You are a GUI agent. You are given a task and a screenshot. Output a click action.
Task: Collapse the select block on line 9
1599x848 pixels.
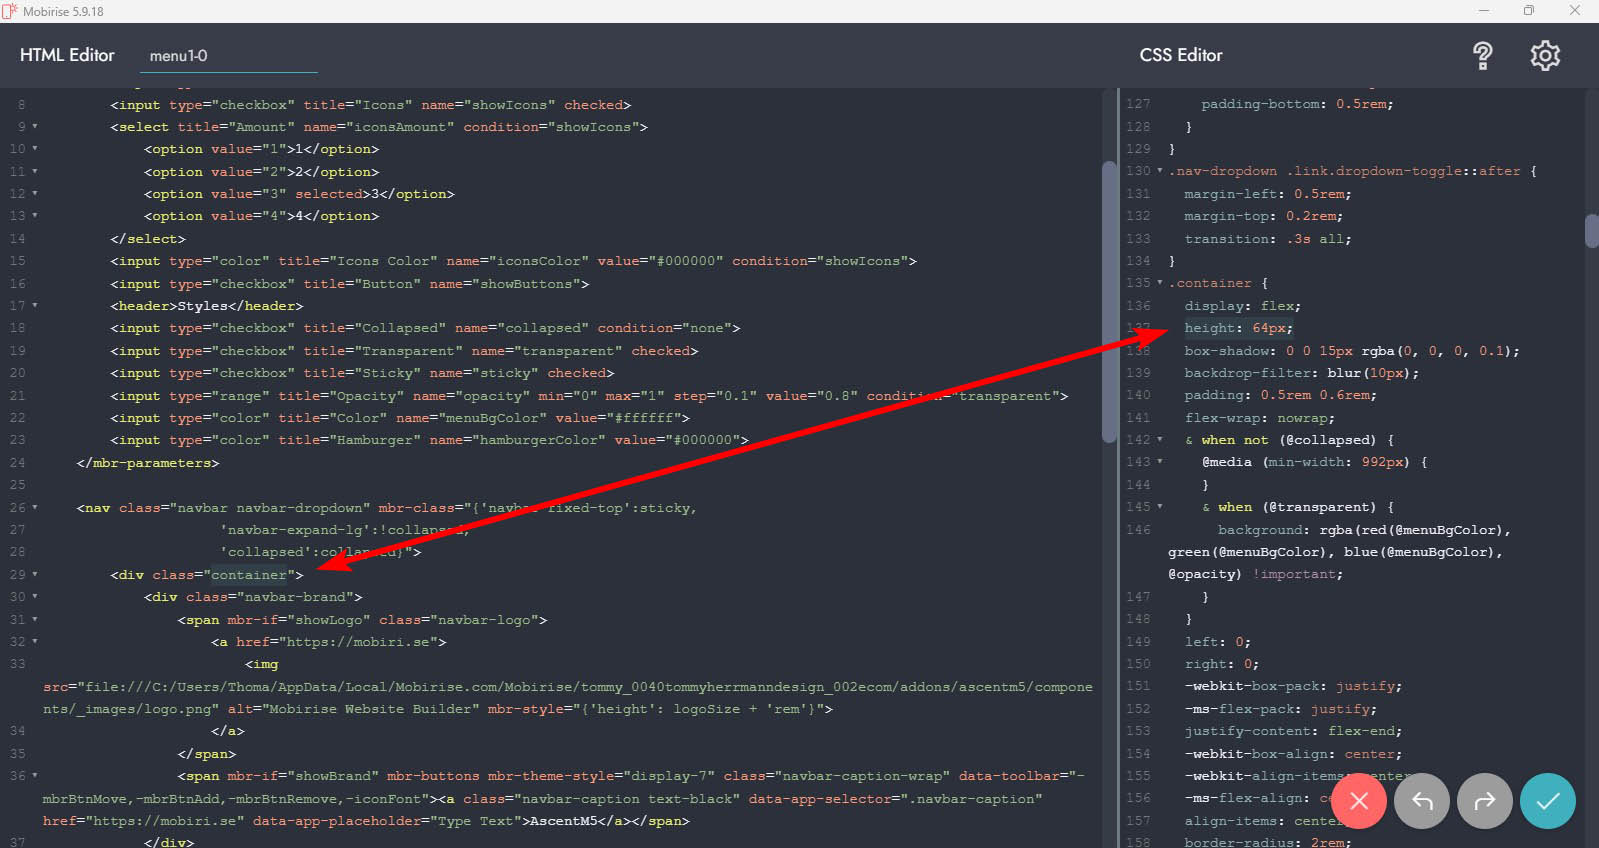tap(35, 127)
